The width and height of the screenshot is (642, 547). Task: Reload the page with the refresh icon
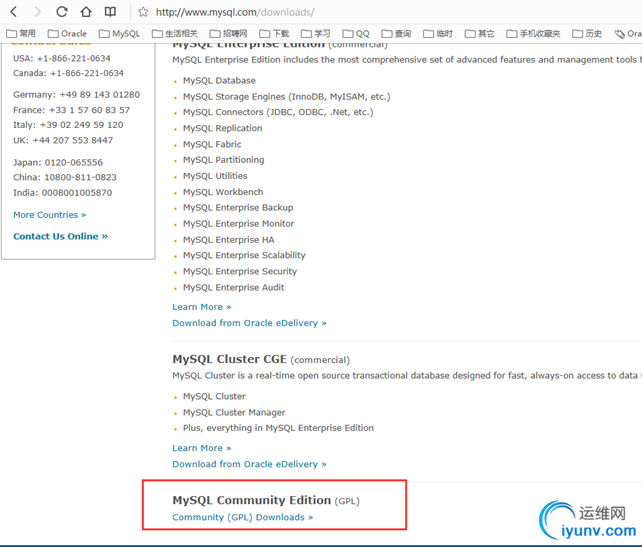tap(62, 11)
